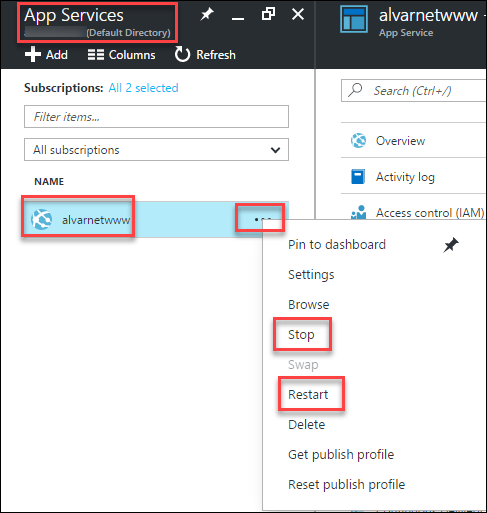The width and height of the screenshot is (487, 513).
Task: Click the alvarnetwww web app icon
Action: click(42, 219)
